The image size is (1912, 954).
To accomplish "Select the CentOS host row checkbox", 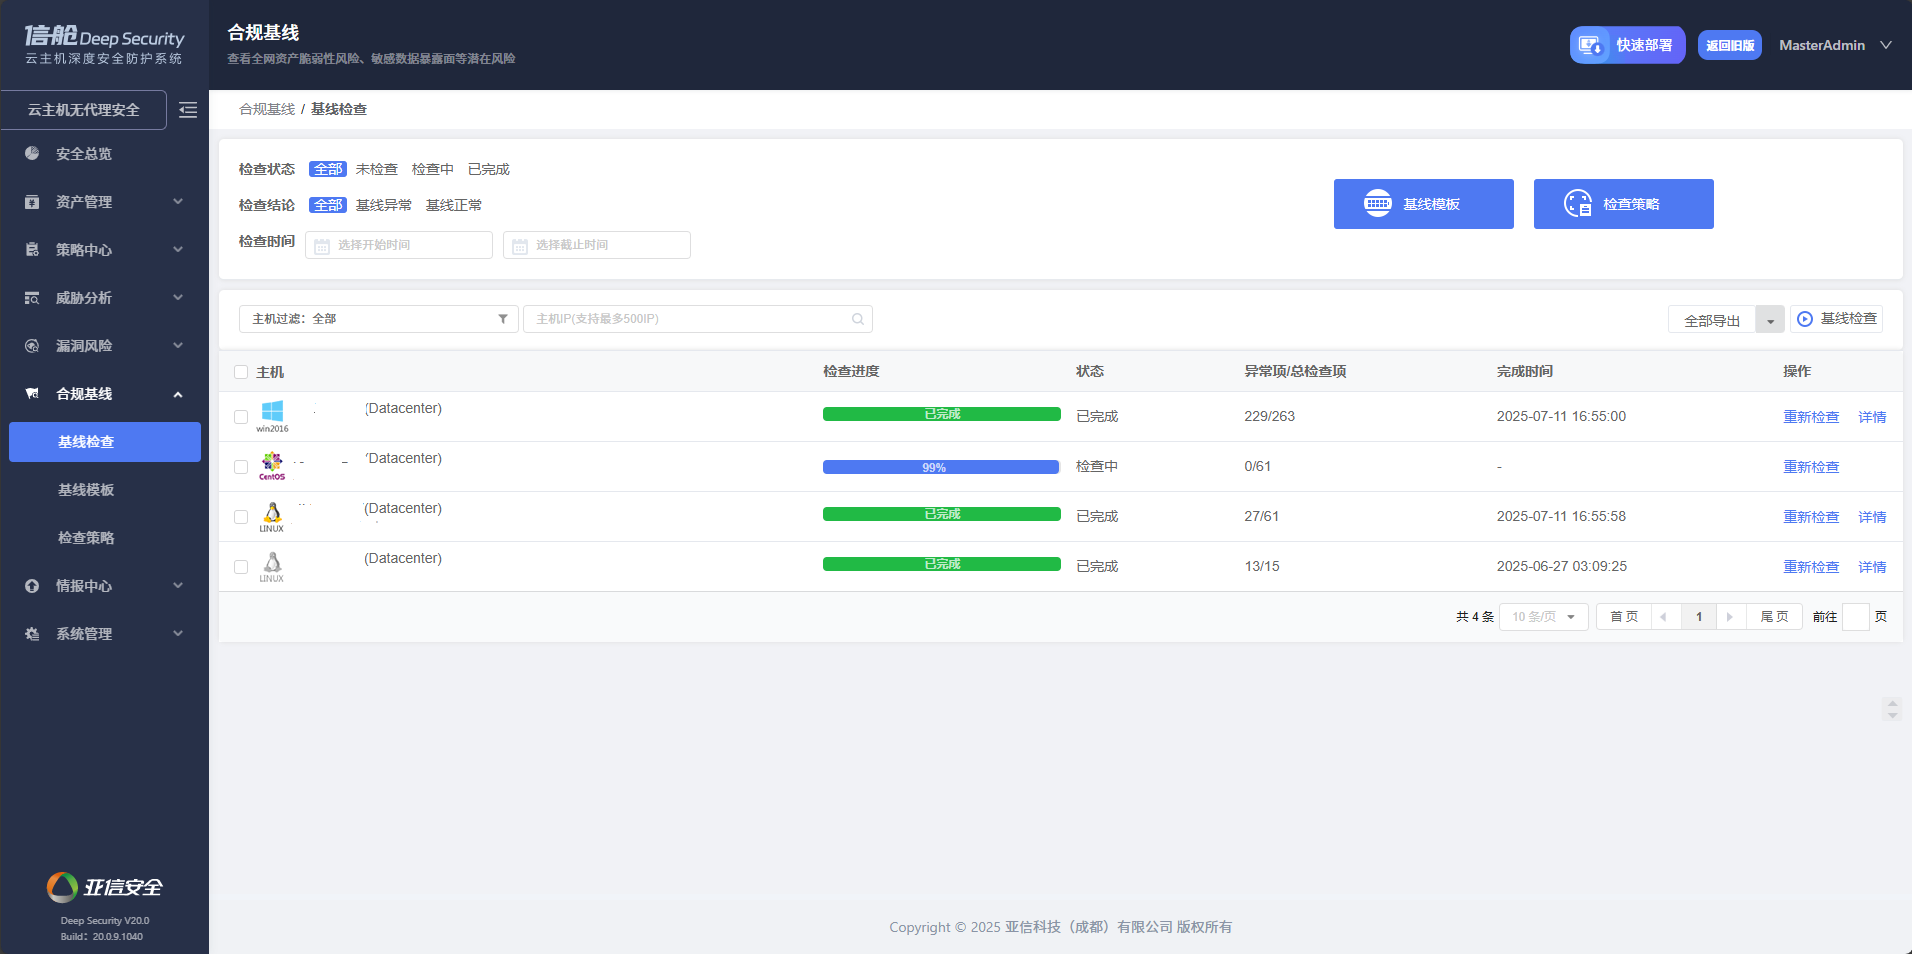I will (x=241, y=467).
